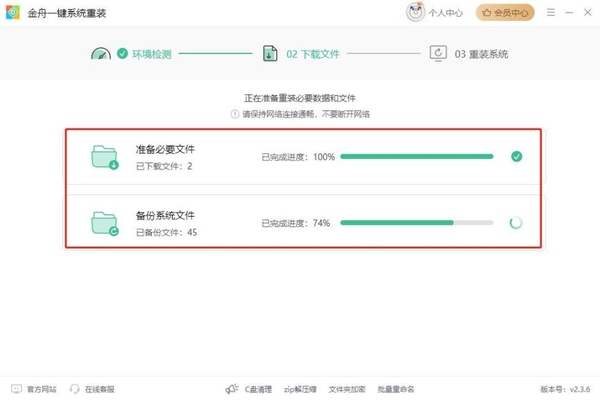The width and height of the screenshot is (600, 400).
Task: Click the loading spinner for 备份系统文件
Action: click(x=516, y=223)
